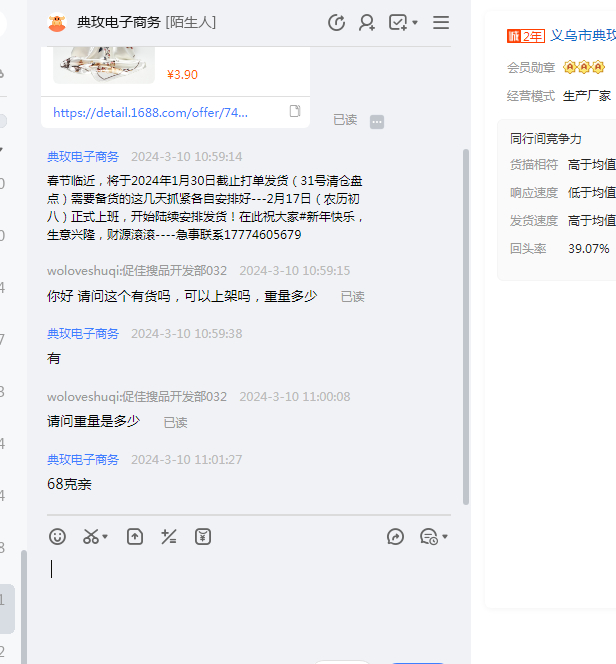Open the emoji picker smiley icon

[57, 537]
